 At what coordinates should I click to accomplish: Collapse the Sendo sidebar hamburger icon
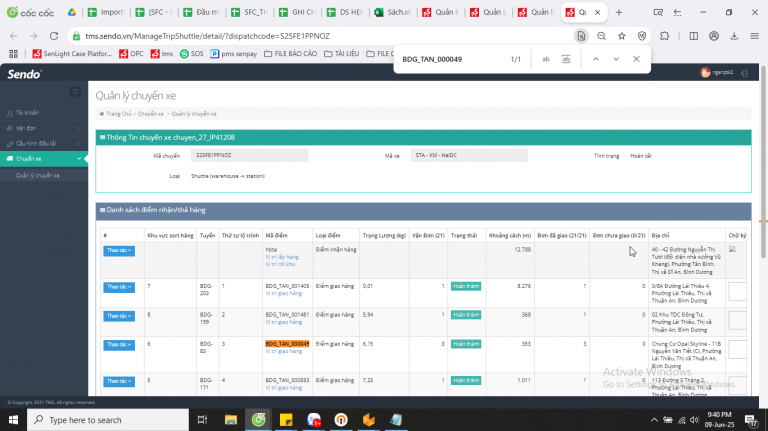(x=75, y=92)
